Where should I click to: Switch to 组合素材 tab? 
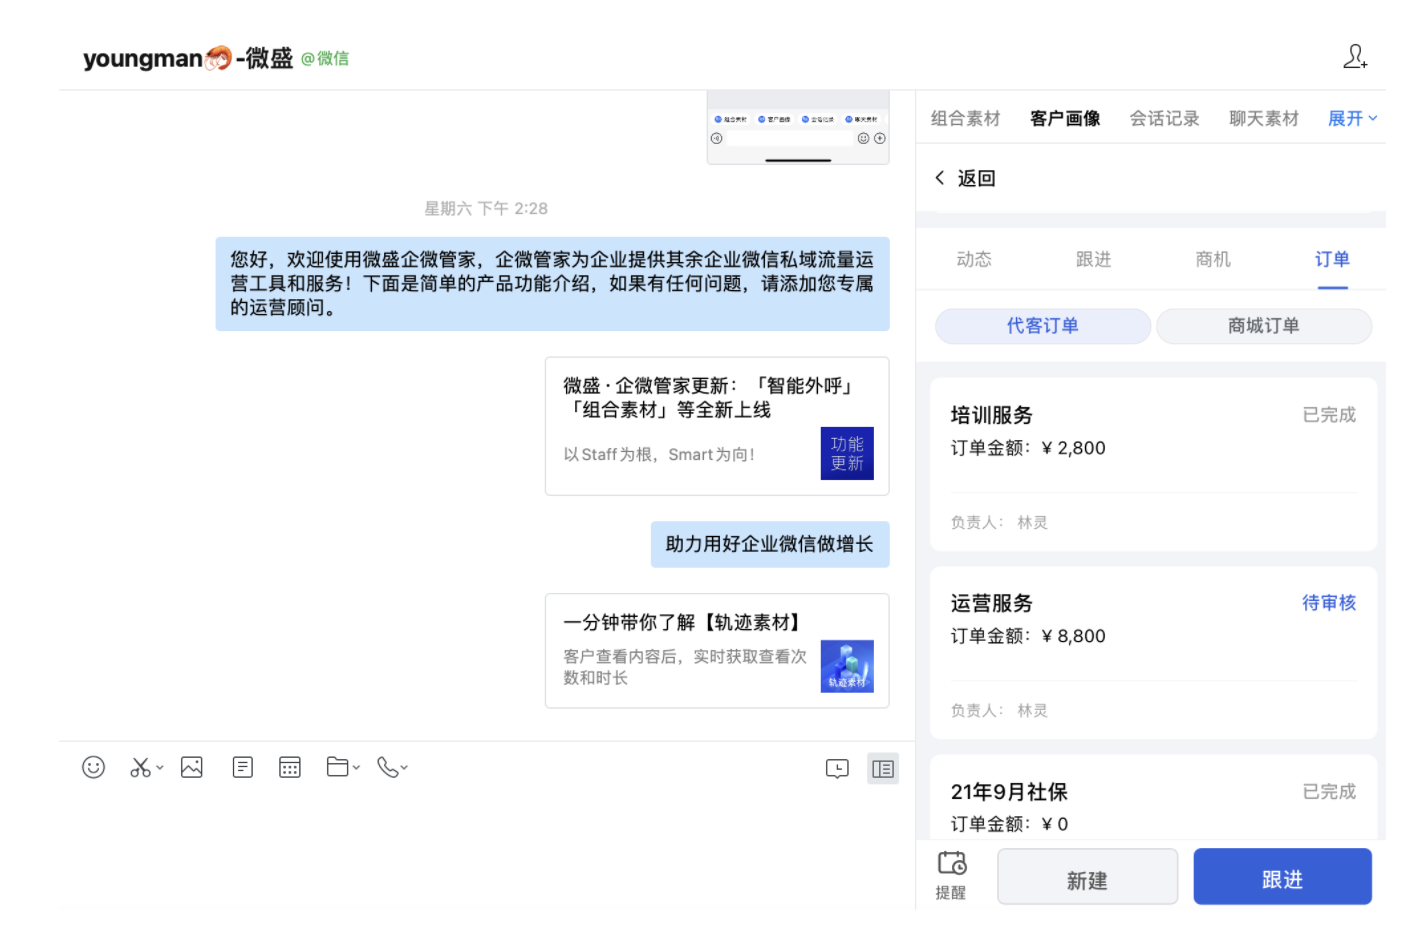point(965,118)
